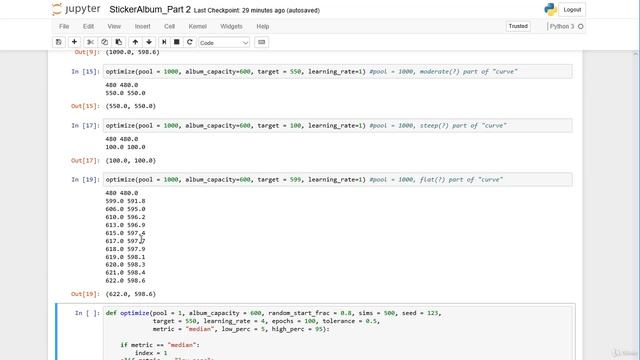This screenshot has width=640, height=360.
Task: Cut selected cells with the scissors icon
Action: [90, 42]
